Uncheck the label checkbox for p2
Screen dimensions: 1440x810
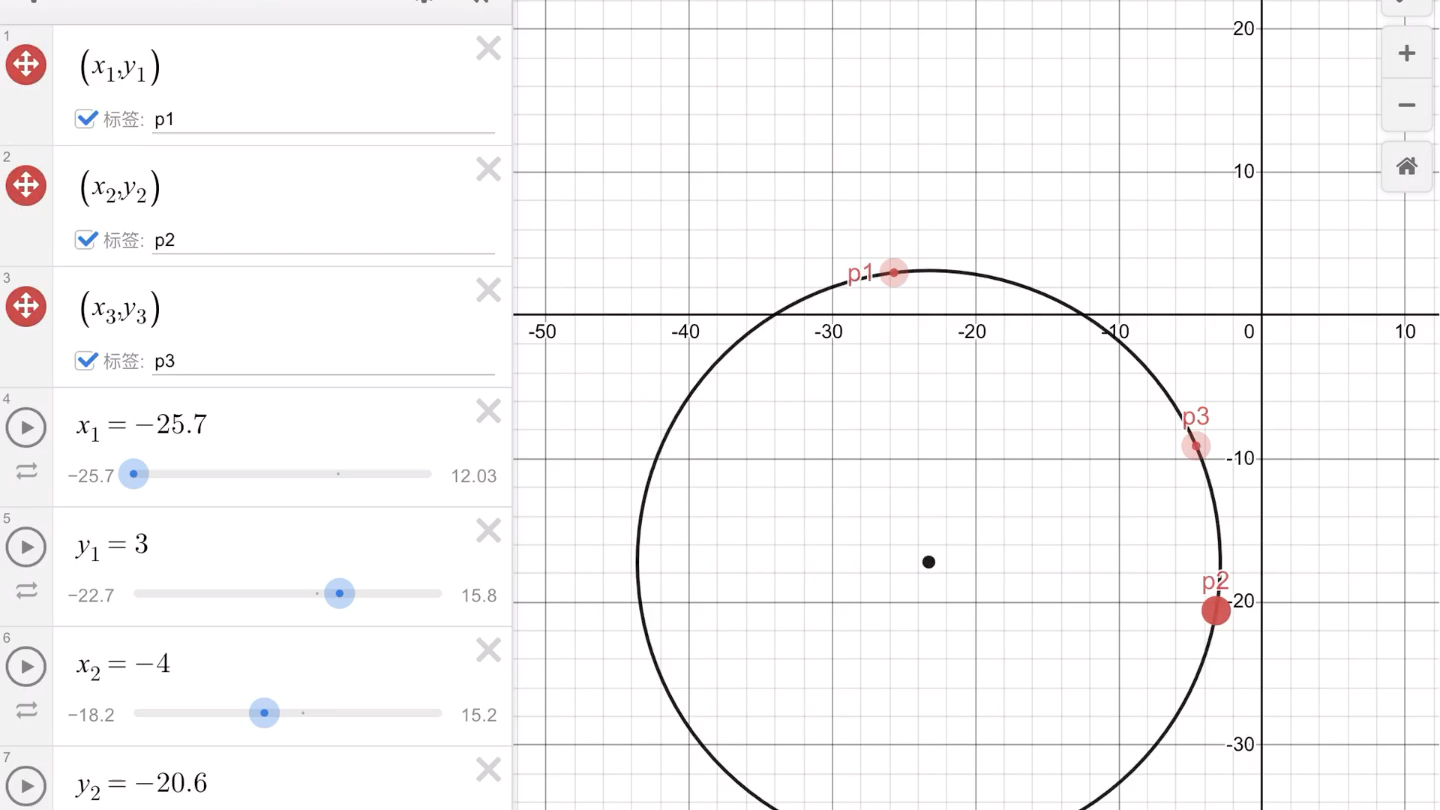pyautogui.click(x=87, y=239)
